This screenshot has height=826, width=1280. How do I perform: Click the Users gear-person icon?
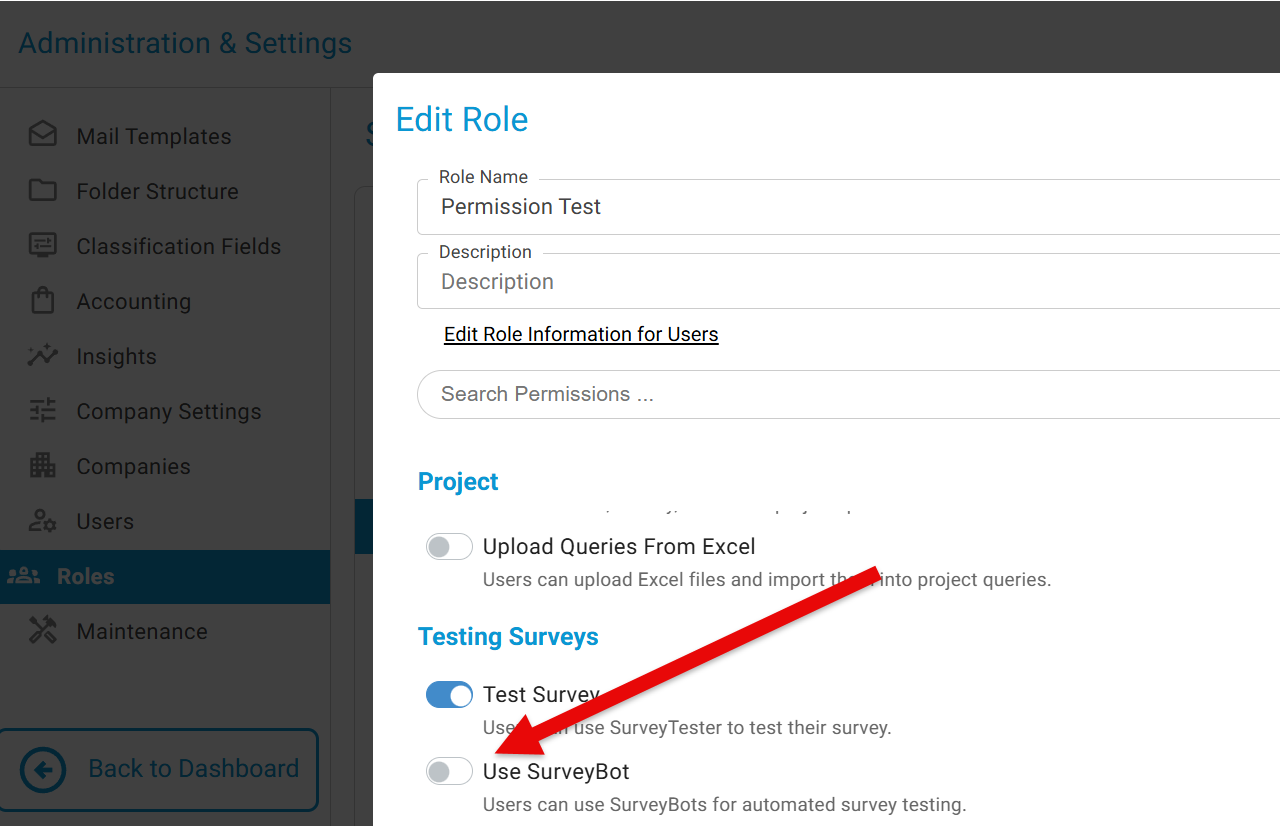(42, 520)
